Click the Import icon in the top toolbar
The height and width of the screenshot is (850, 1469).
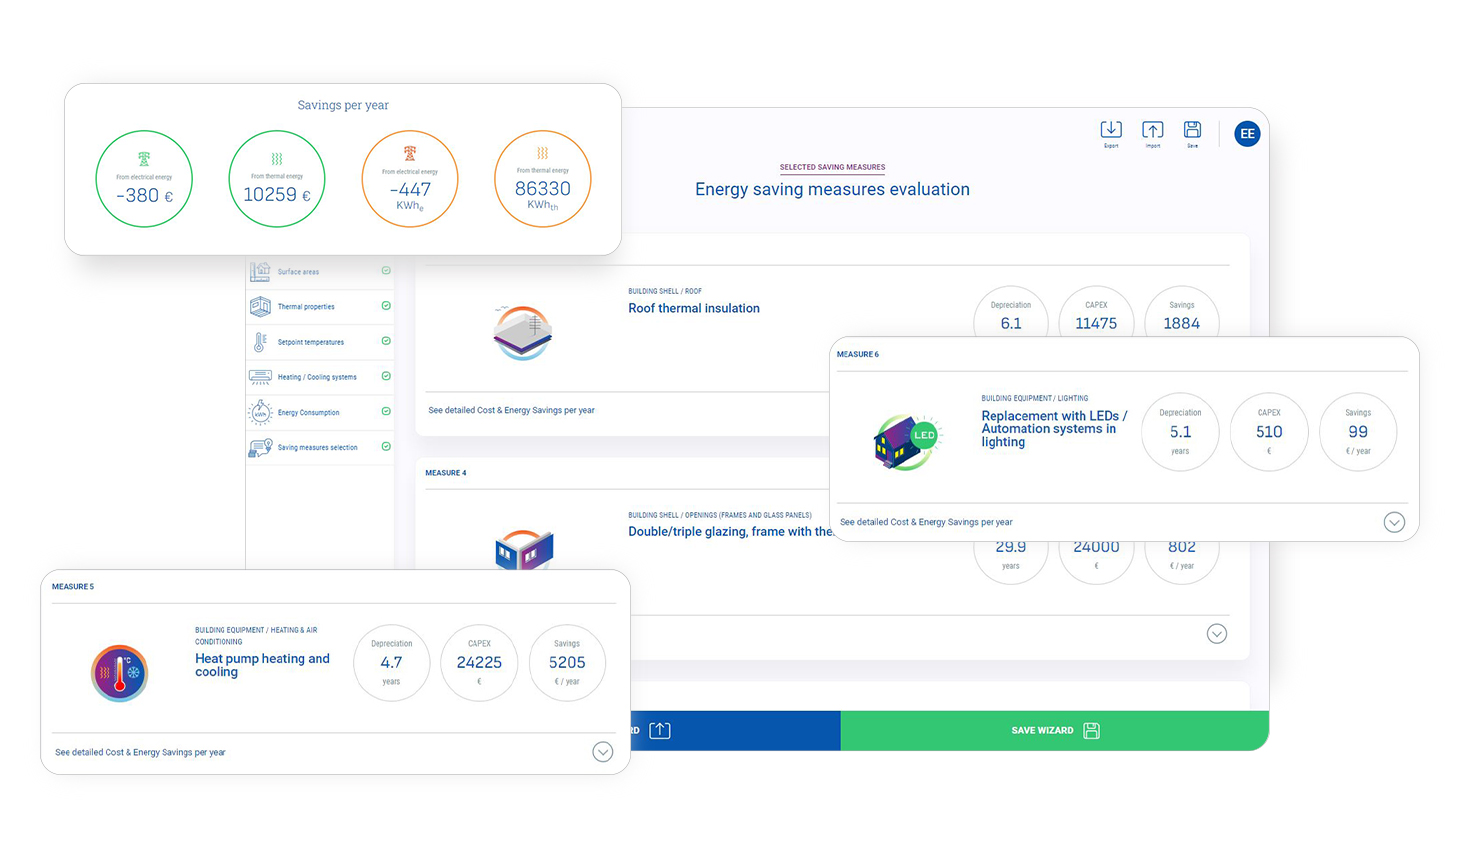click(x=1152, y=130)
